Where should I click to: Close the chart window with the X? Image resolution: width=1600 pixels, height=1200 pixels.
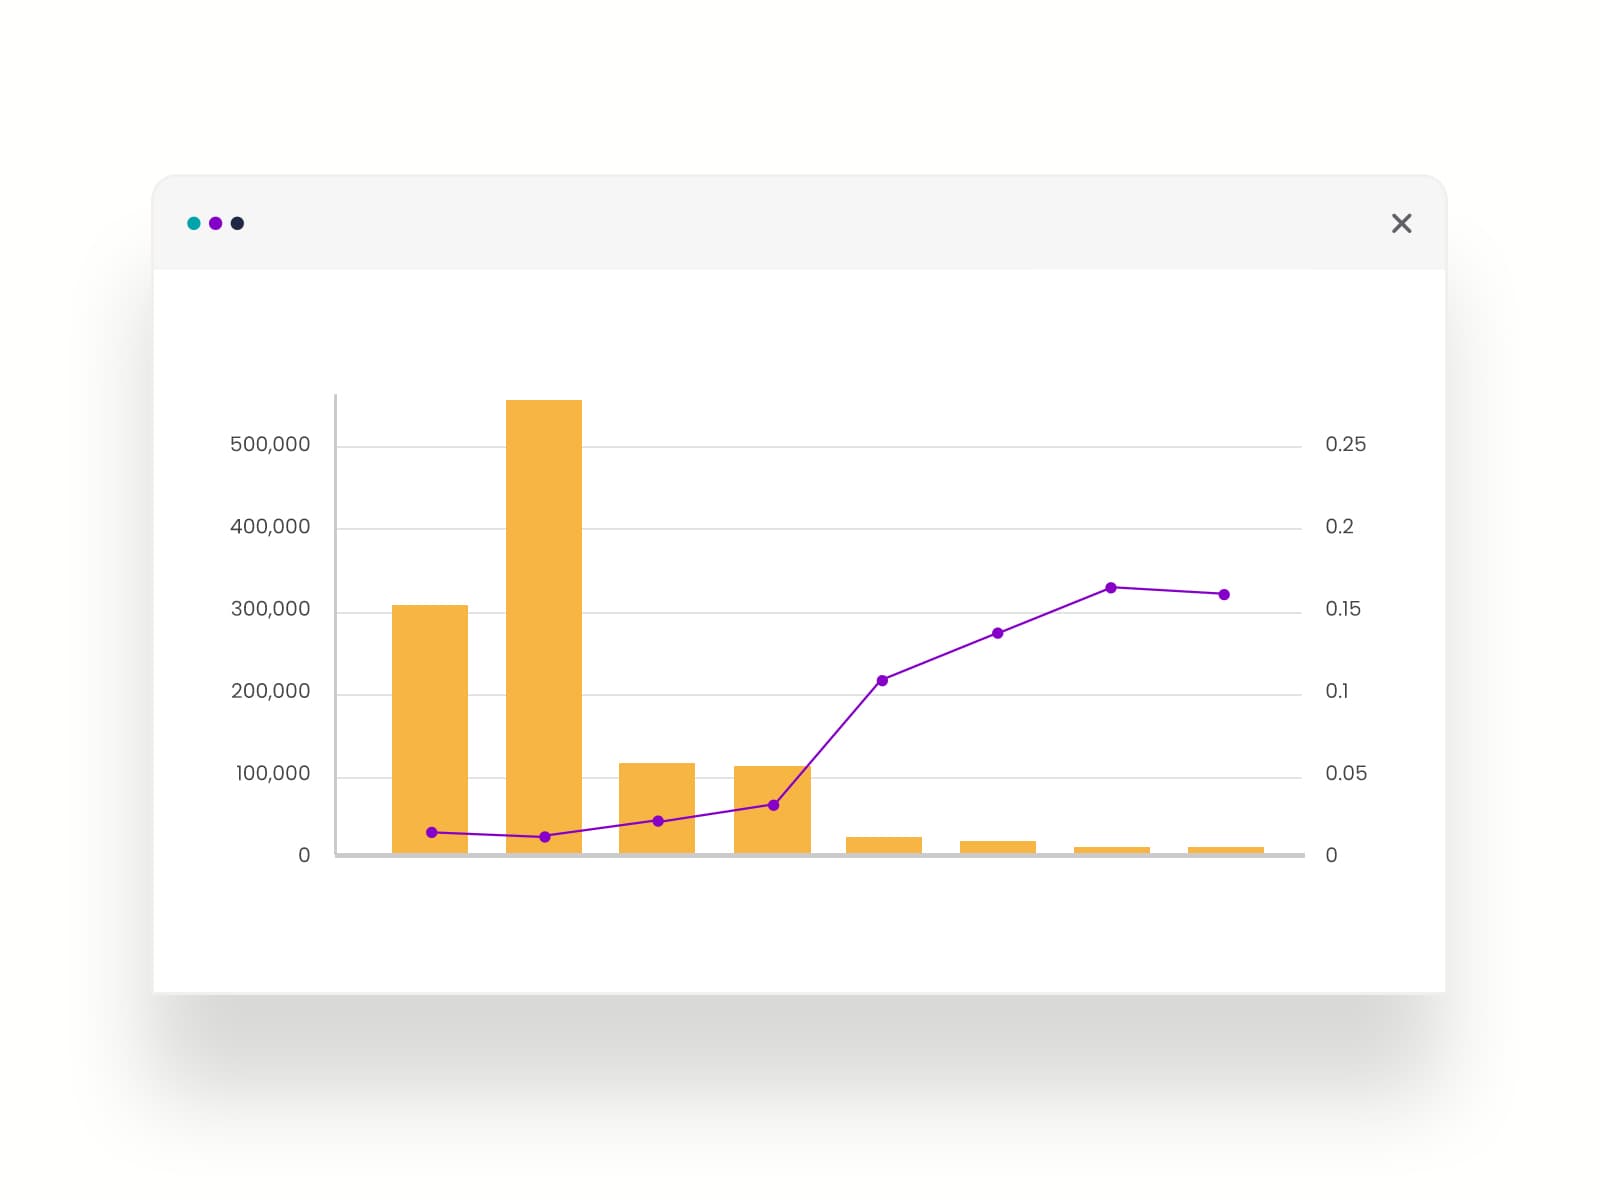coord(1401,223)
